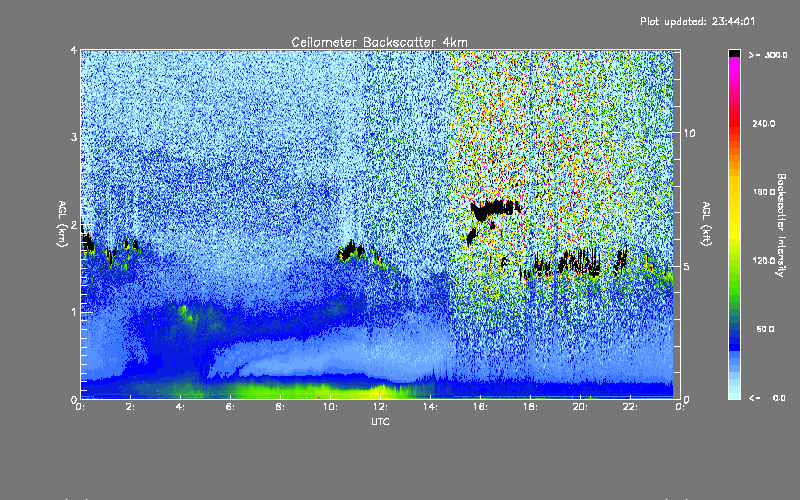Click the colorbar label '240.0'

point(763,123)
